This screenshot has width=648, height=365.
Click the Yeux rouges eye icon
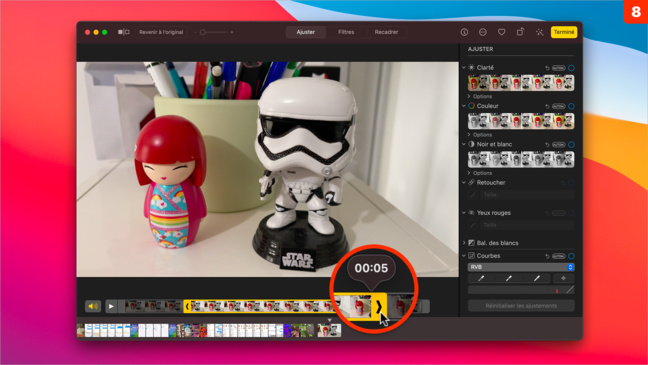pyautogui.click(x=472, y=212)
